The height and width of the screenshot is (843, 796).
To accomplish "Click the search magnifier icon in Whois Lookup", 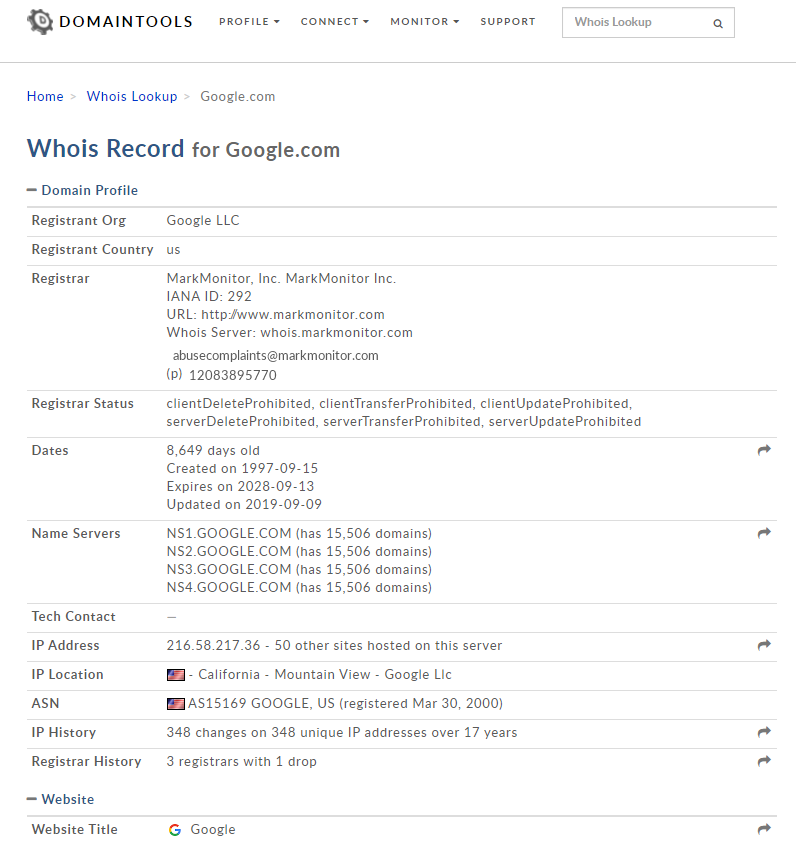I will 718,23.
